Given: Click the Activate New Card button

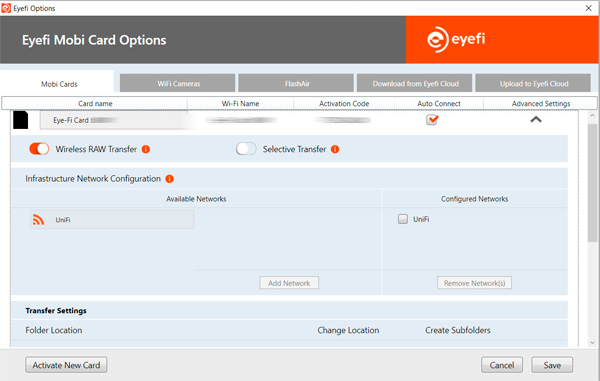Looking at the screenshot, I should 66,365.
